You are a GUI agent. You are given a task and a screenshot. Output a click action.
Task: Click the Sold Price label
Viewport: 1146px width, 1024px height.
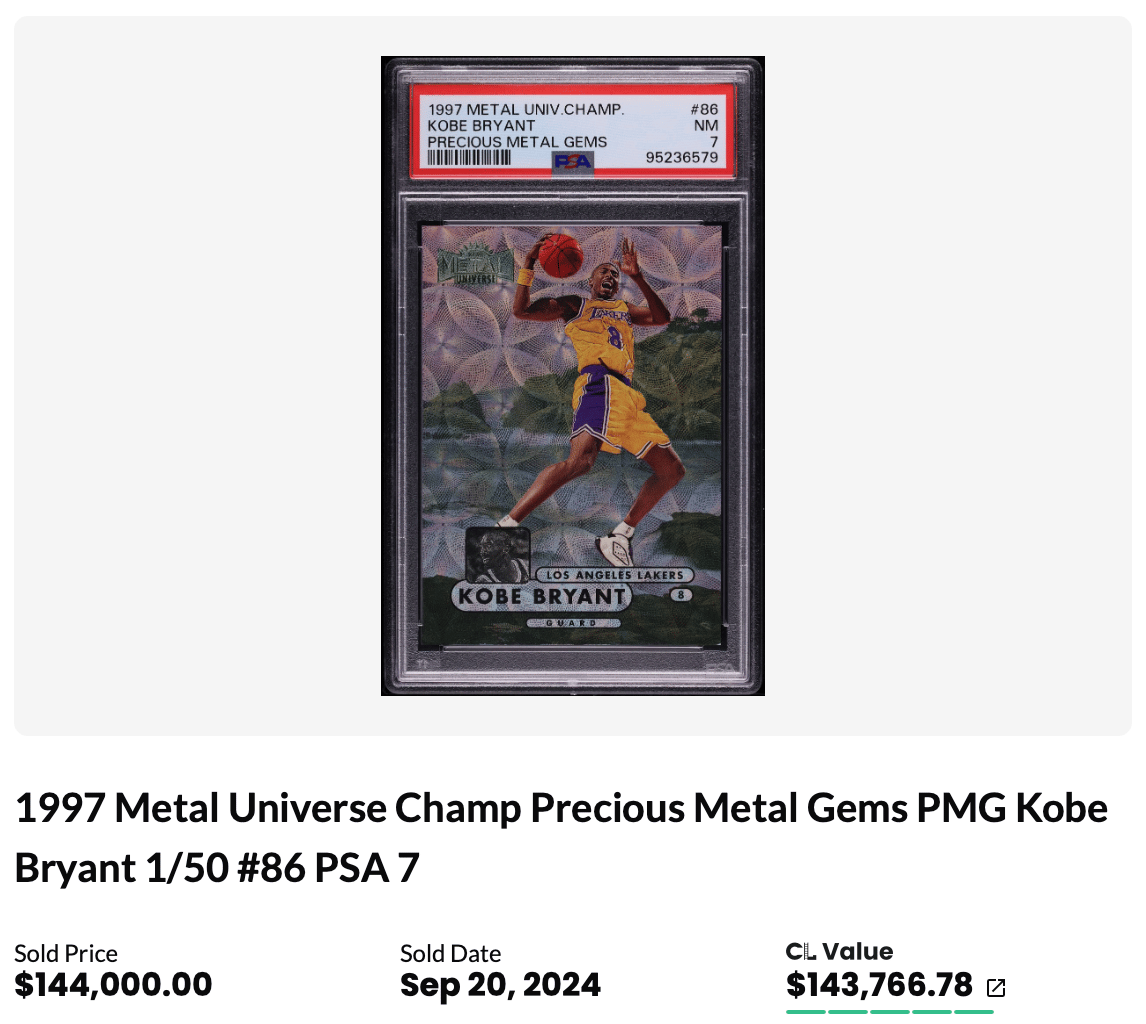point(66,953)
